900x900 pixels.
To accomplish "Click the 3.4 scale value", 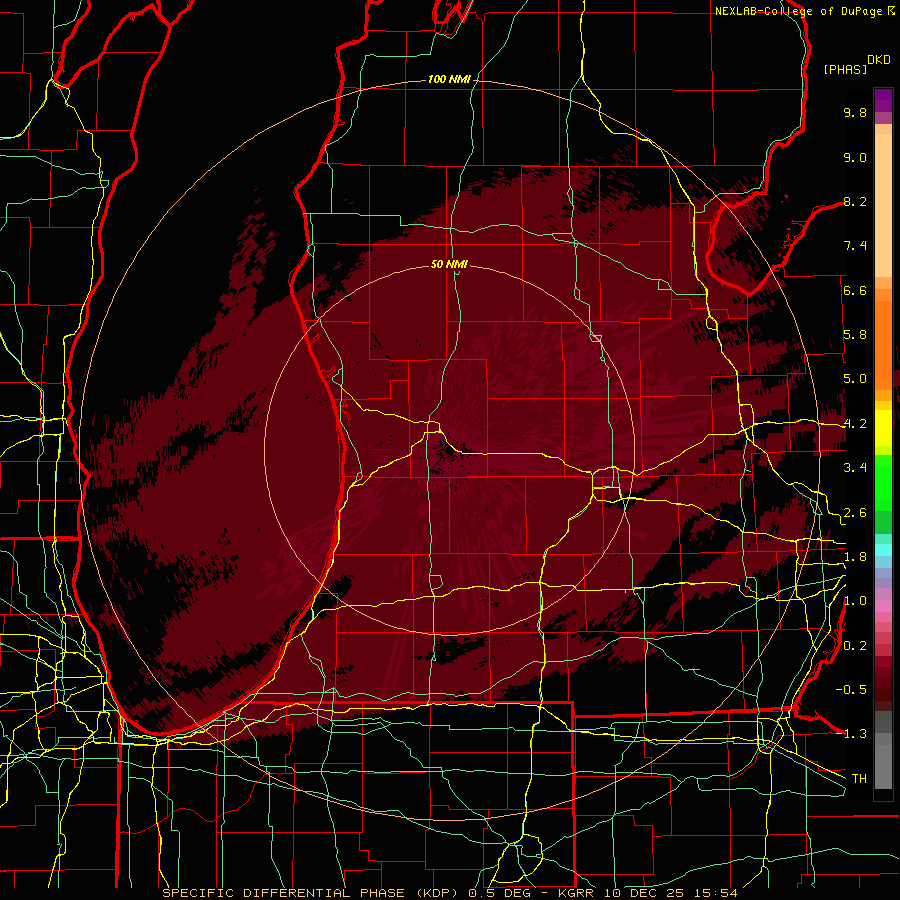I will point(855,468).
